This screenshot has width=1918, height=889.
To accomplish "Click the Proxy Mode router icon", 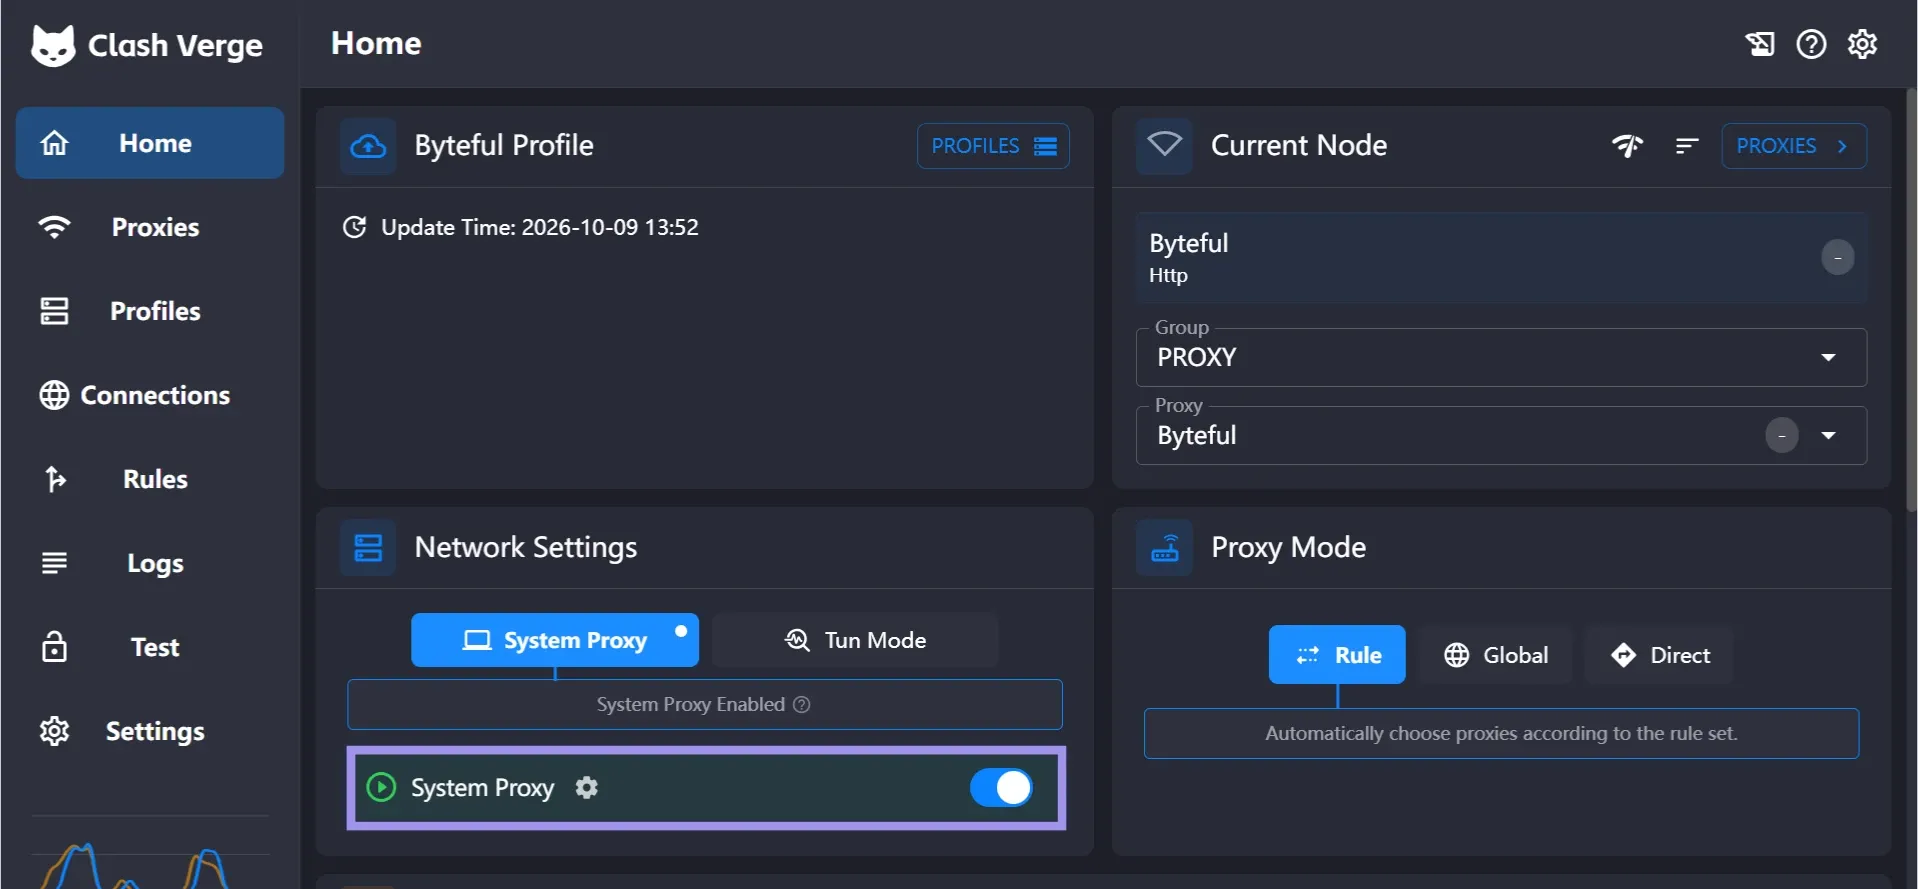I will point(1164,548).
